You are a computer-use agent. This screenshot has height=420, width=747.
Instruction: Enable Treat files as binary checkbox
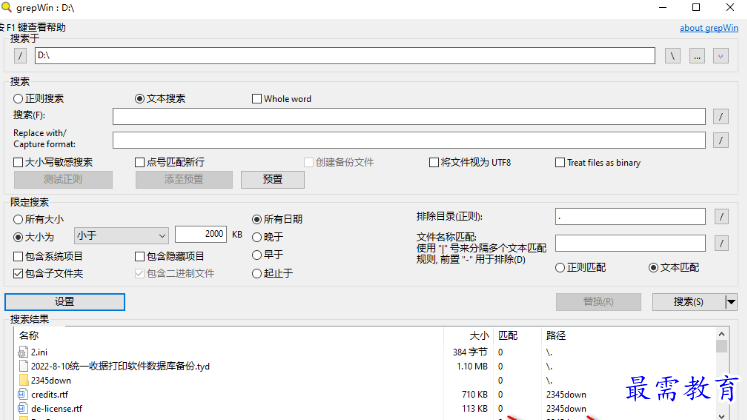560,162
